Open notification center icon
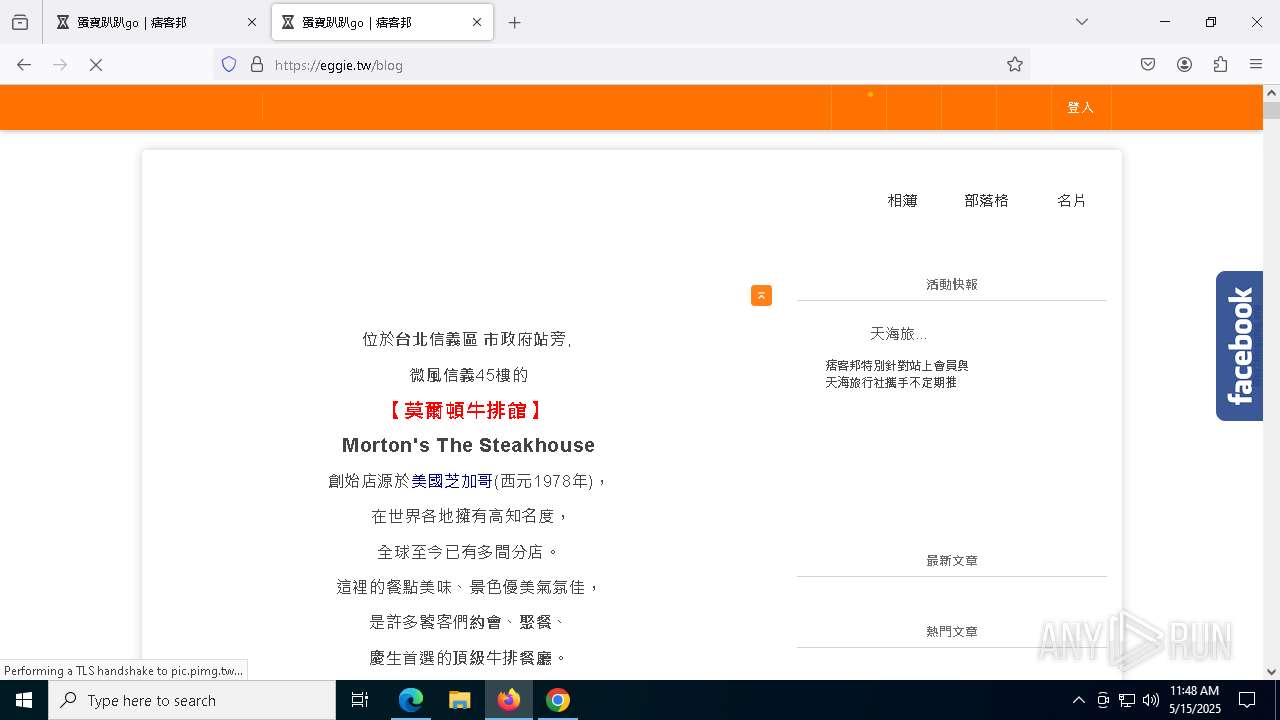Screen dimensions: 1280x720 pos(1247,700)
